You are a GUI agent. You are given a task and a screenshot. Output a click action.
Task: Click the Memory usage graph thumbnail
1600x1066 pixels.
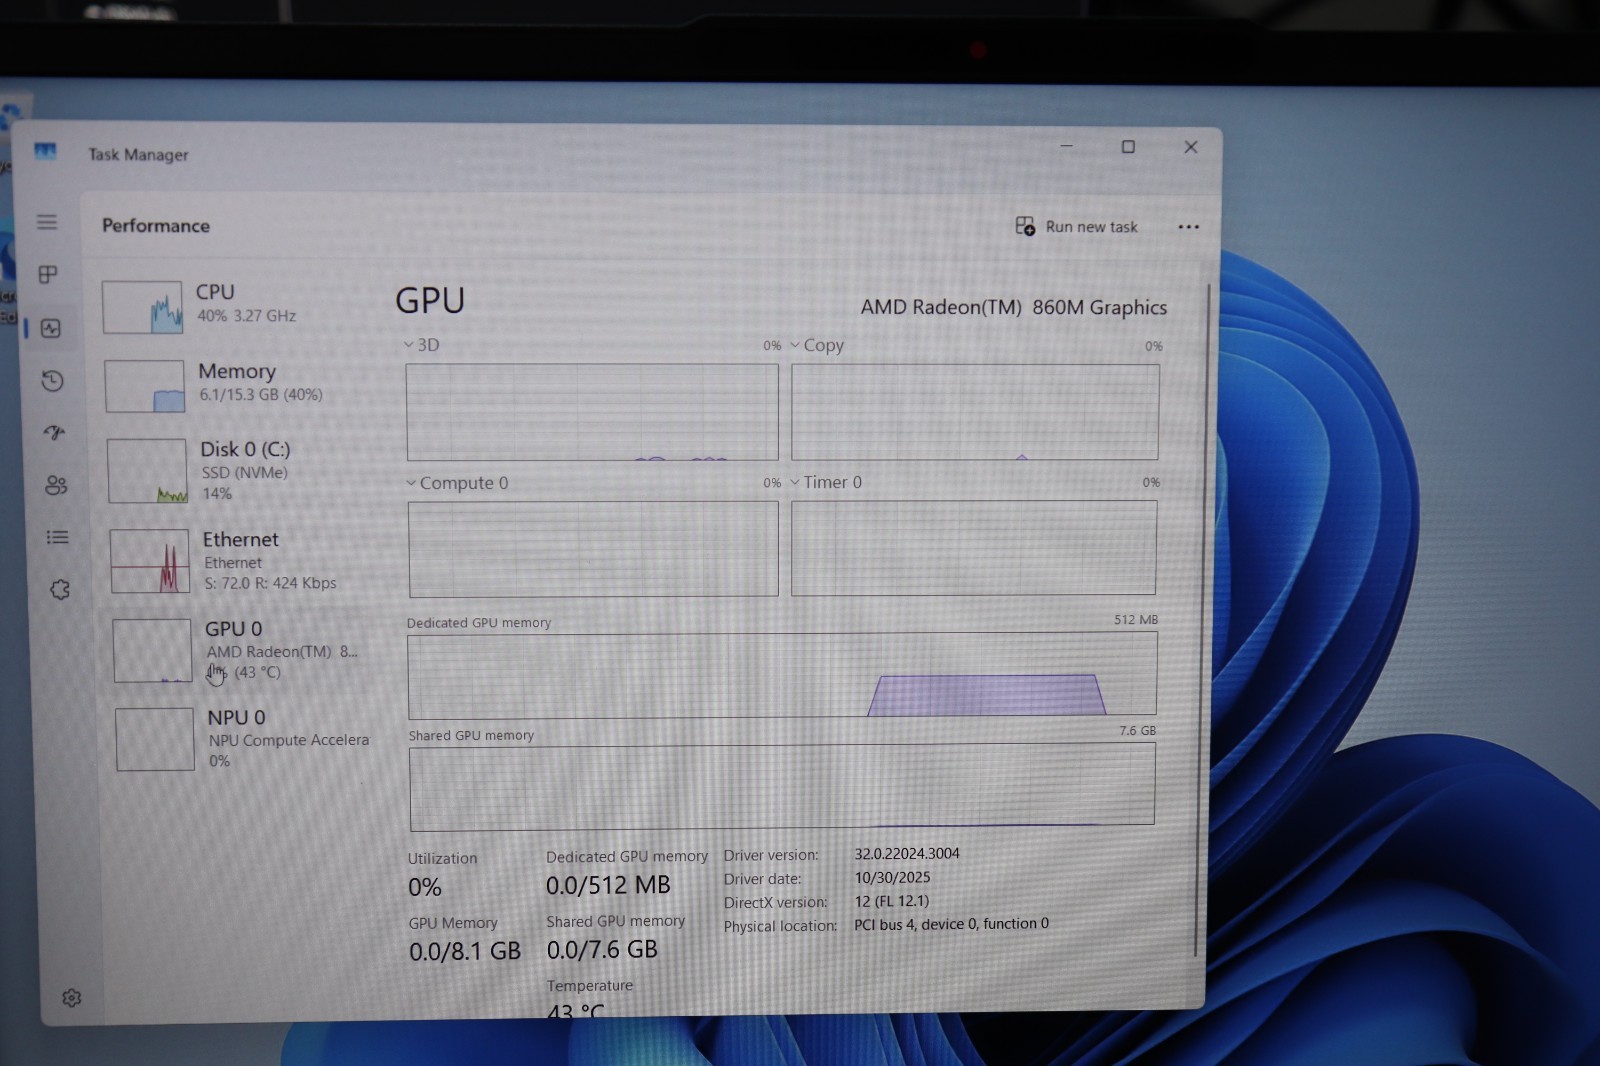pos(145,386)
